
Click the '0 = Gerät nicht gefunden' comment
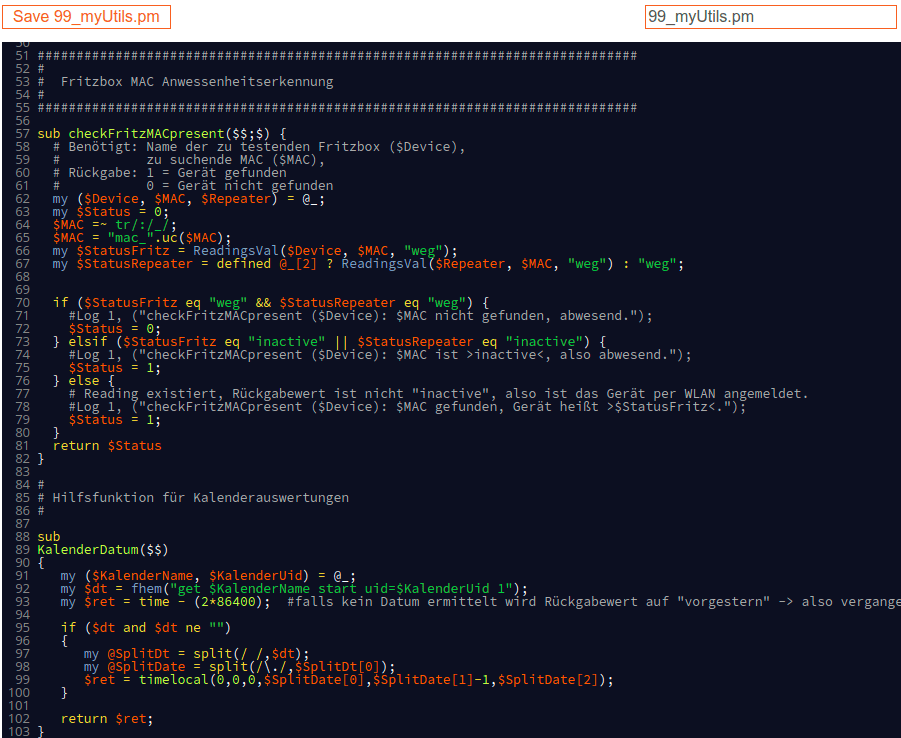tap(240, 186)
